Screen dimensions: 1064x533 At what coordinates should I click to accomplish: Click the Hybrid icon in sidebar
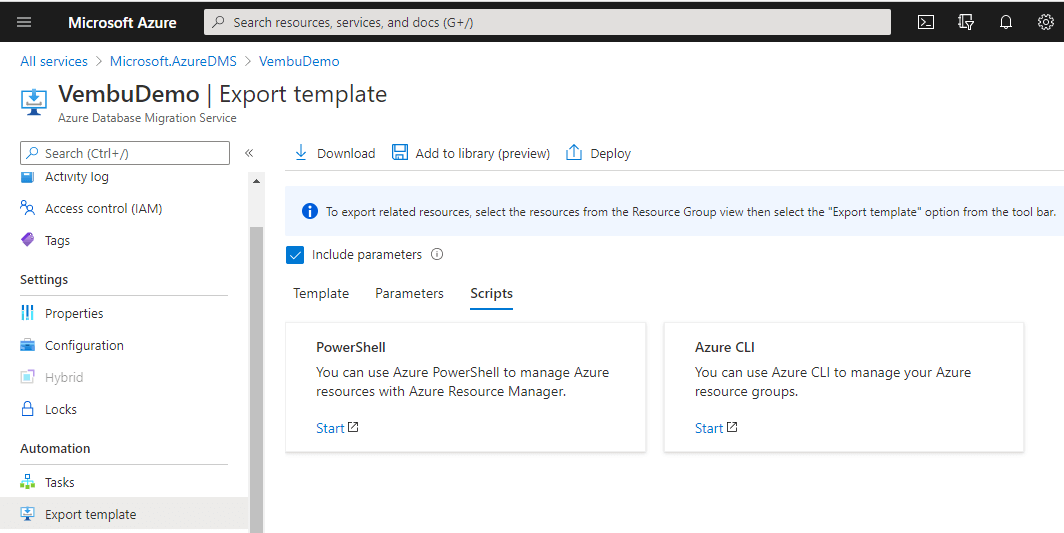[27, 377]
